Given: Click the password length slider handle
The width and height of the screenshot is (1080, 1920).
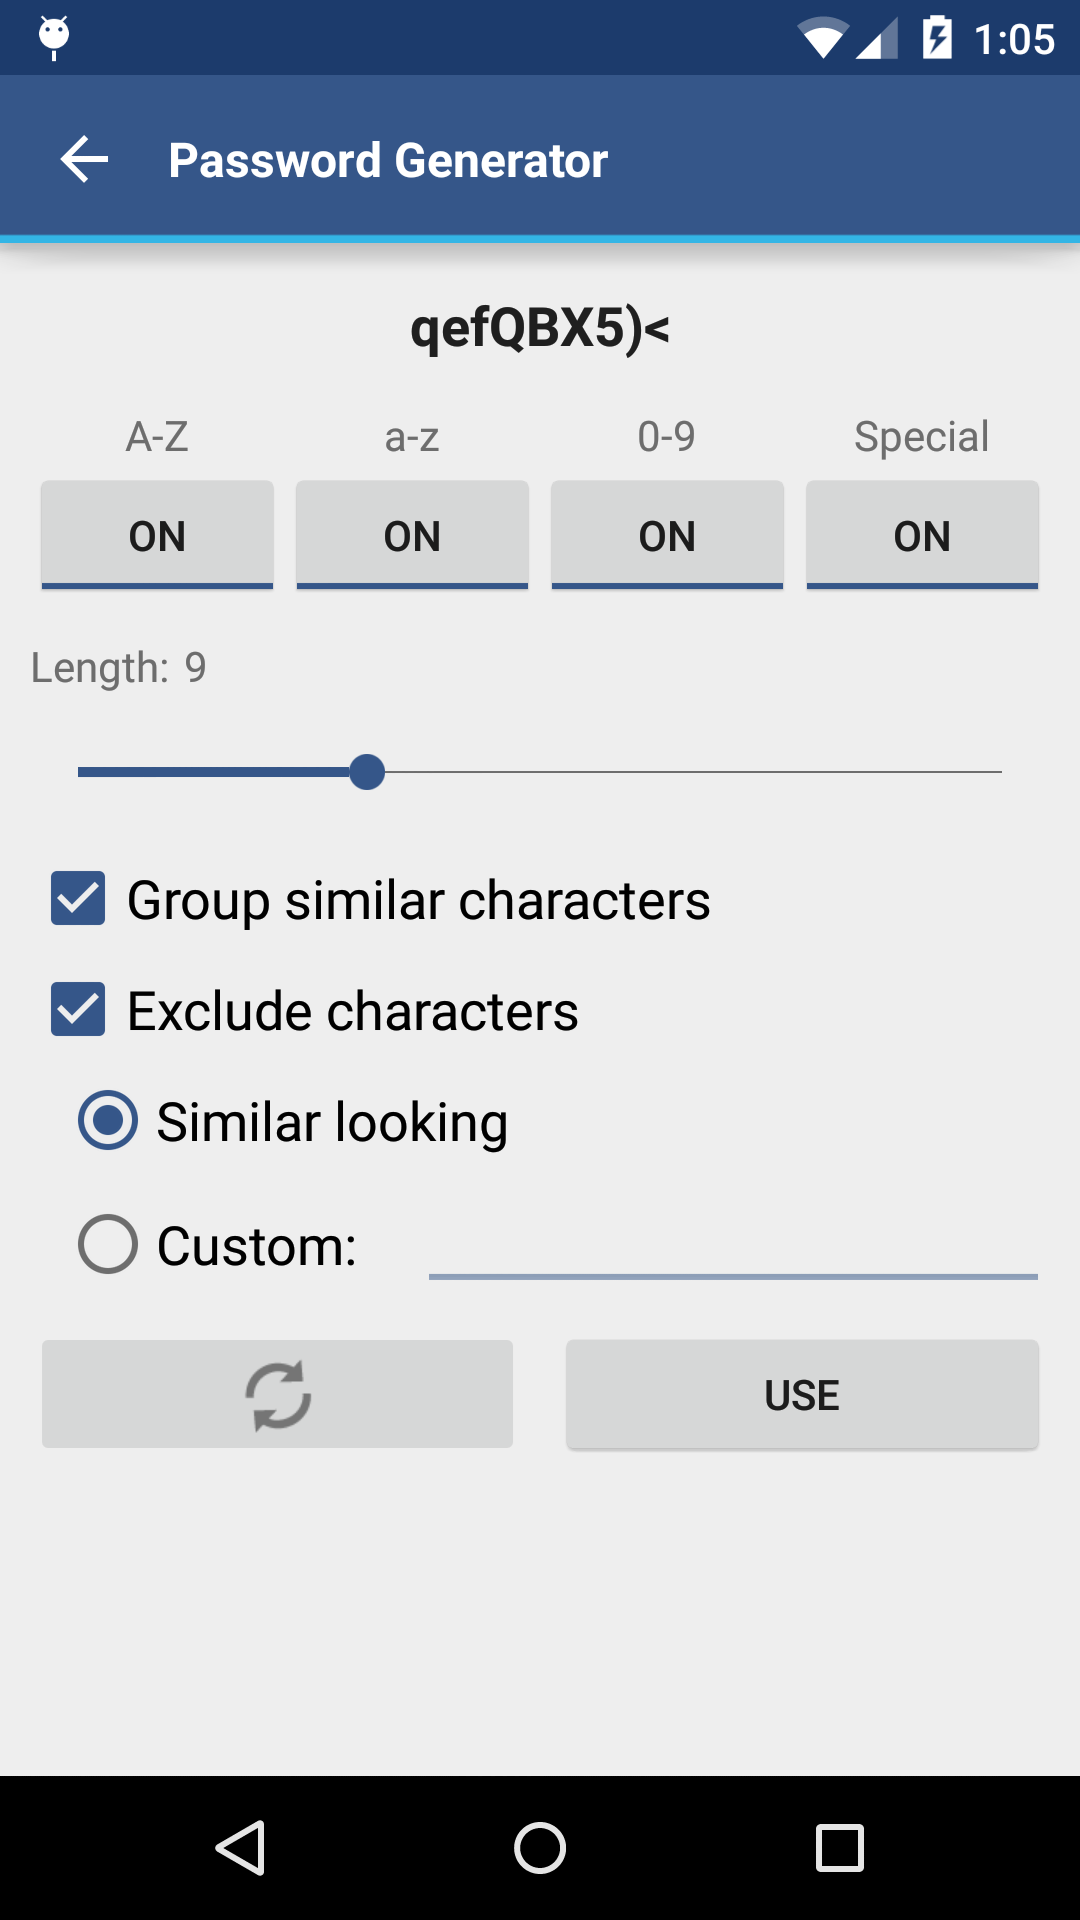Looking at the screenshot, I should pyautogui.click(x=367, y=772).
